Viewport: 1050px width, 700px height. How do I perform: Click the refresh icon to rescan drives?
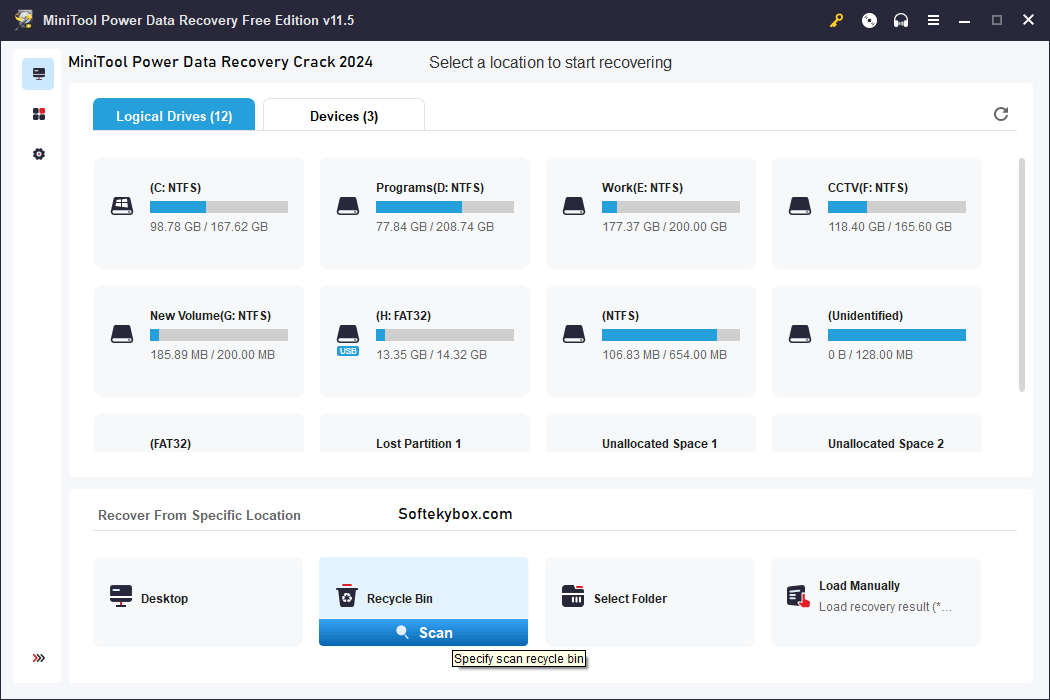tap(1000, 114)
